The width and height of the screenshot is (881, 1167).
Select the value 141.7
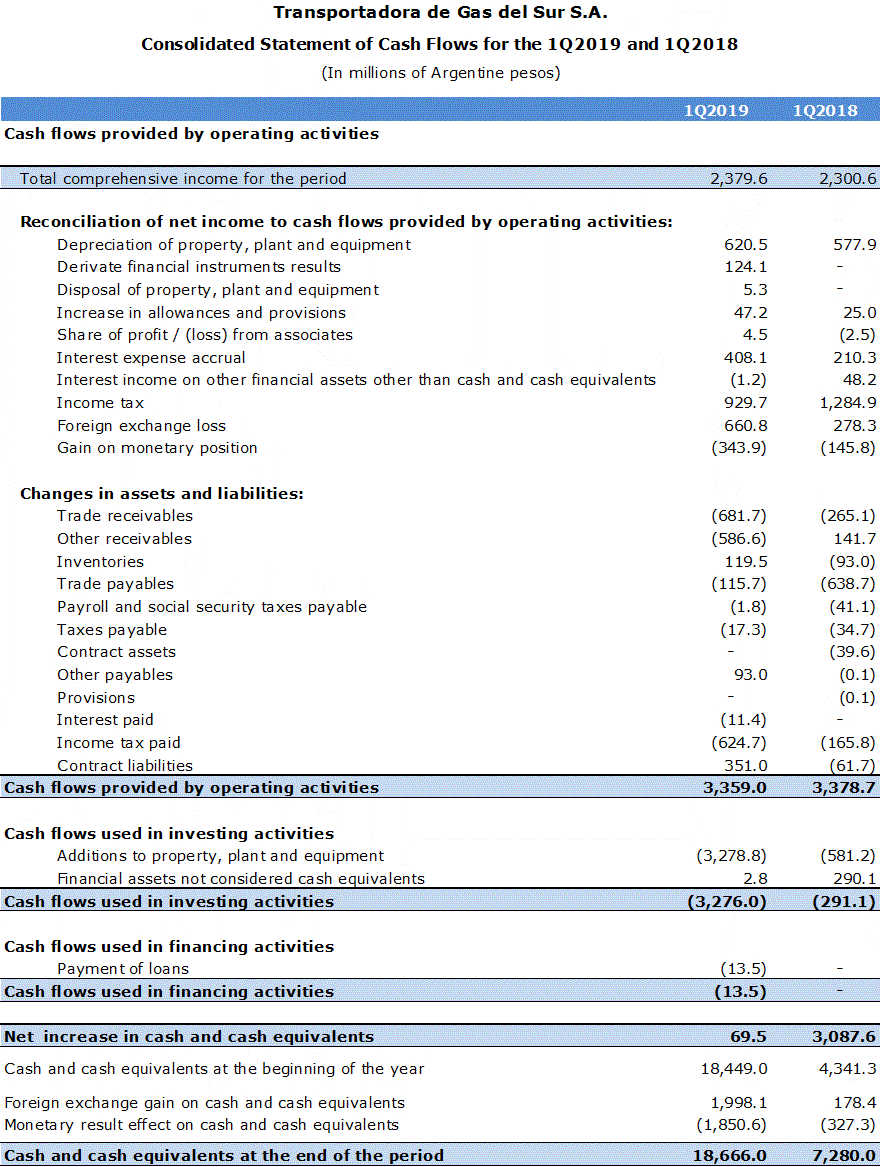855,539
